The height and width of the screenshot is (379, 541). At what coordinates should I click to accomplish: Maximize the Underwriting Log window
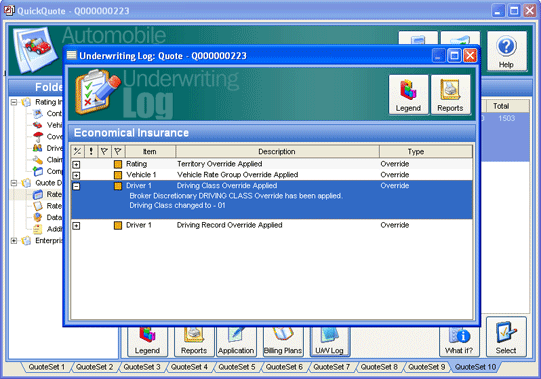coord(454,56)
